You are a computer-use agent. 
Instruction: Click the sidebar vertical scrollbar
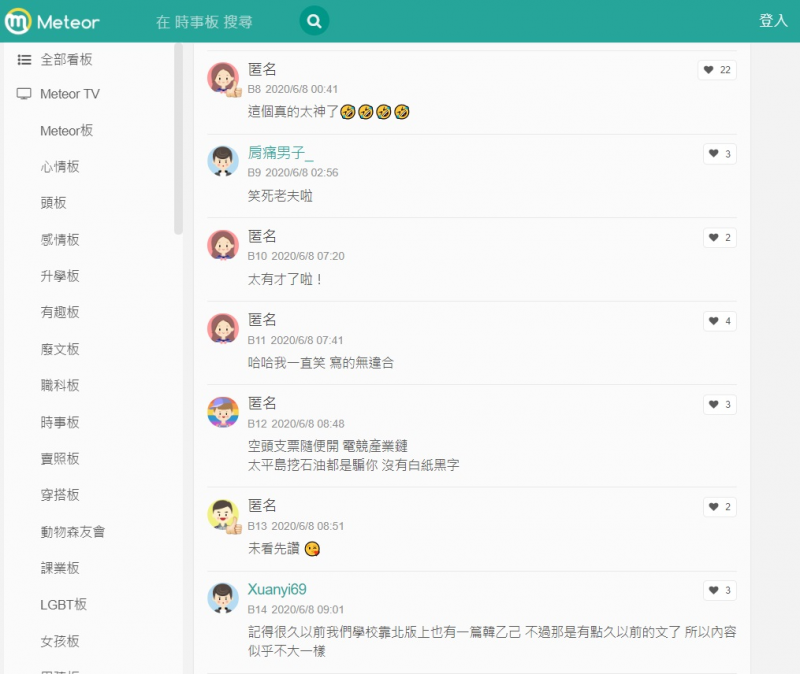(x=178, y=140)
